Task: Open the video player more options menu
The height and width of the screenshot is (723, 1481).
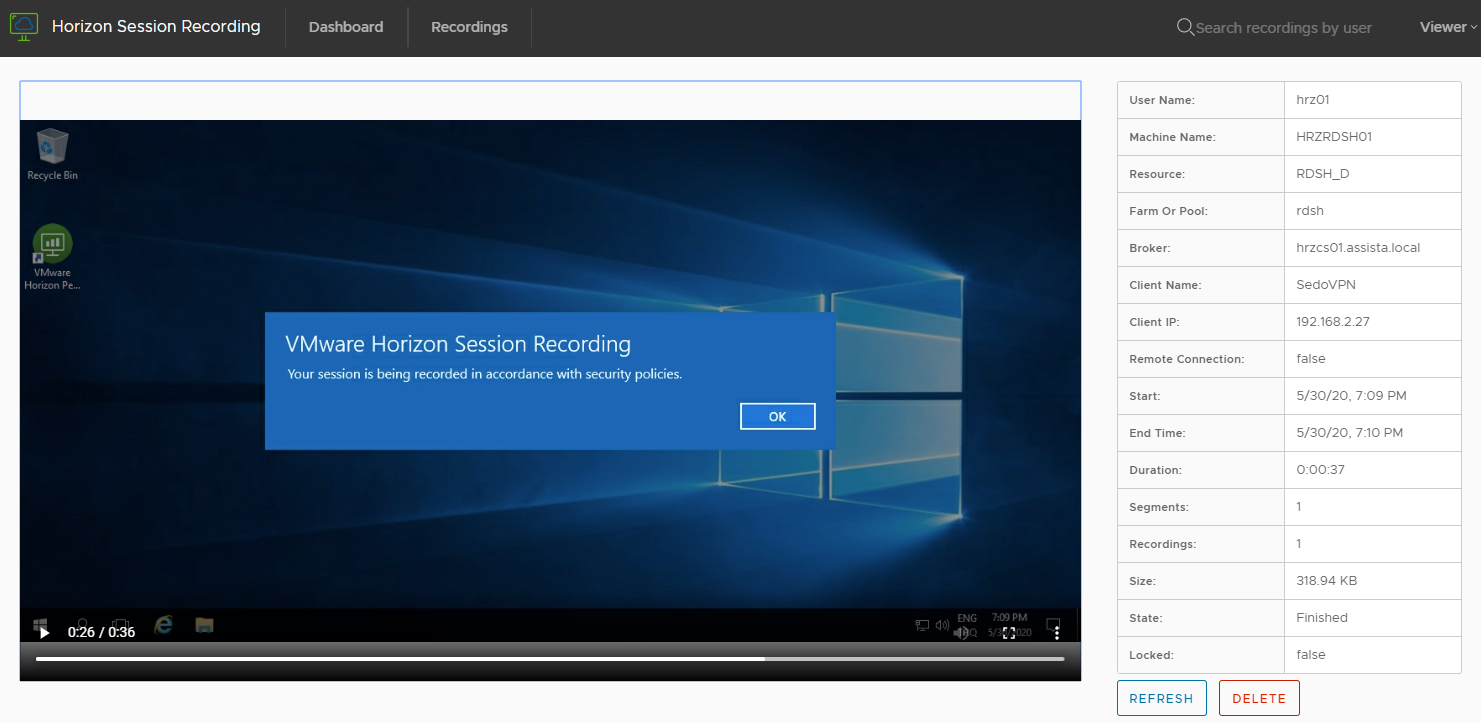Action: click(1057, 632)
